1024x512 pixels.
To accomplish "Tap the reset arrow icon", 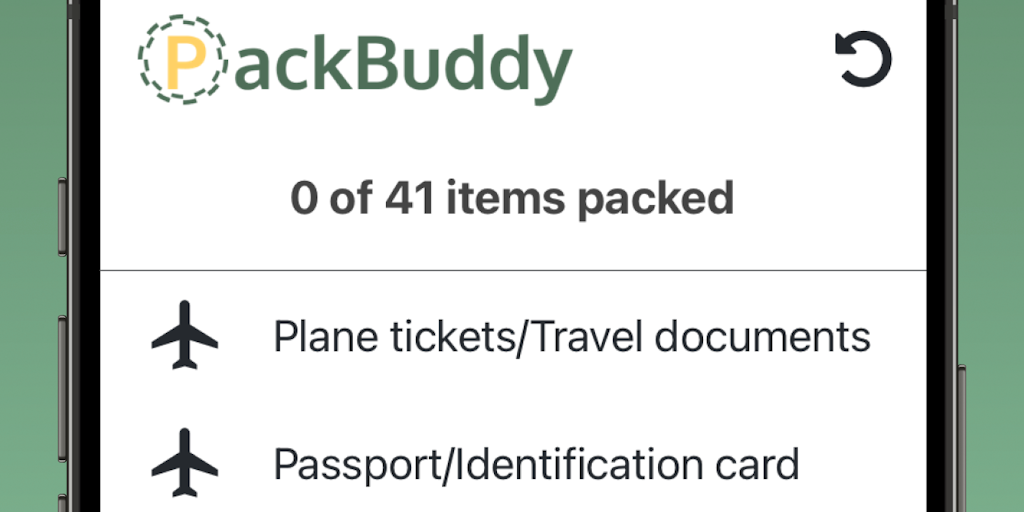I will (x=862, y=61).
